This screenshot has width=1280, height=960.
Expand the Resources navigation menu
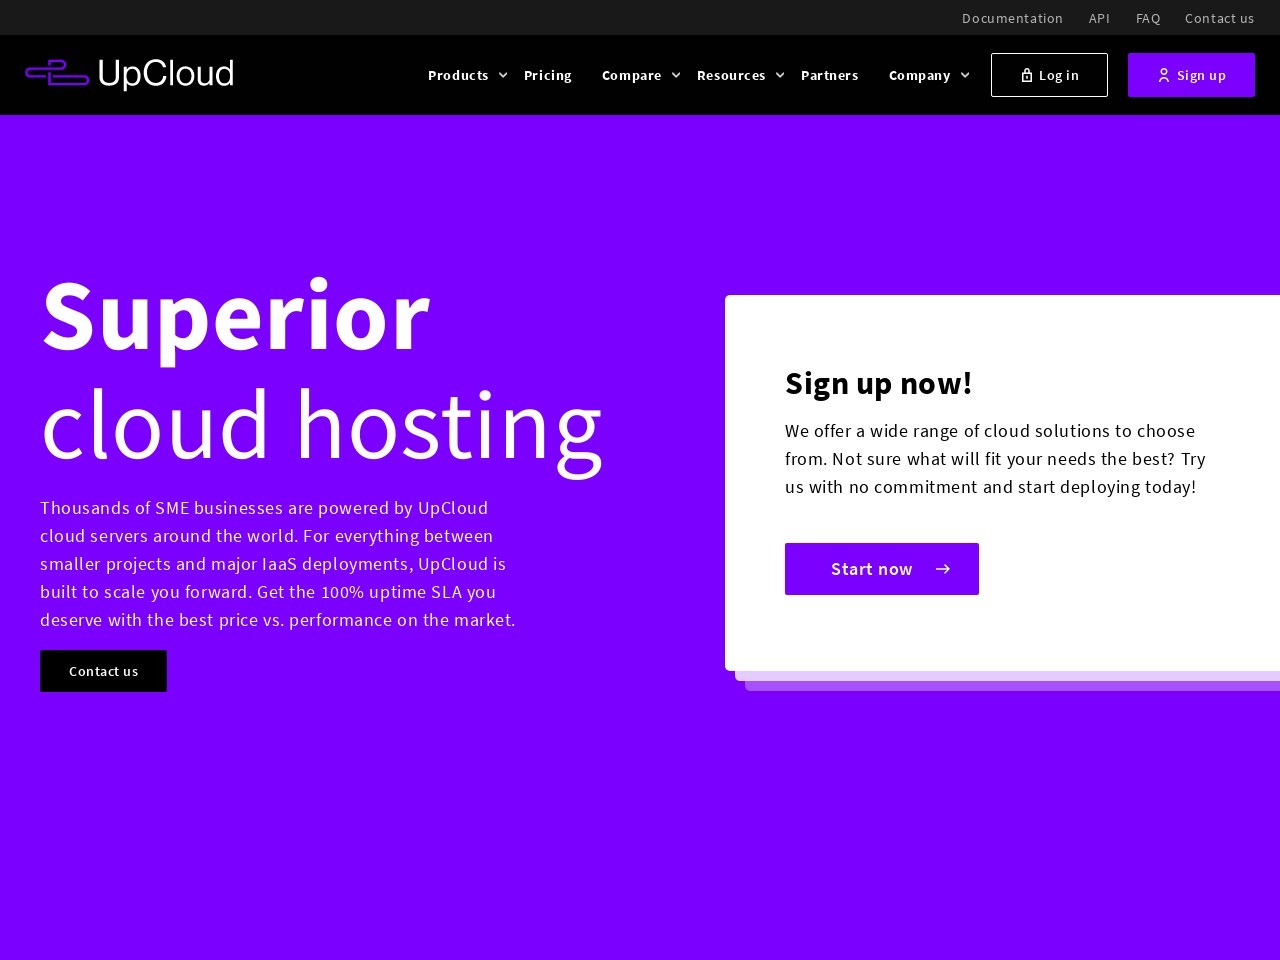pyautogui.click(x=731, y=75)
